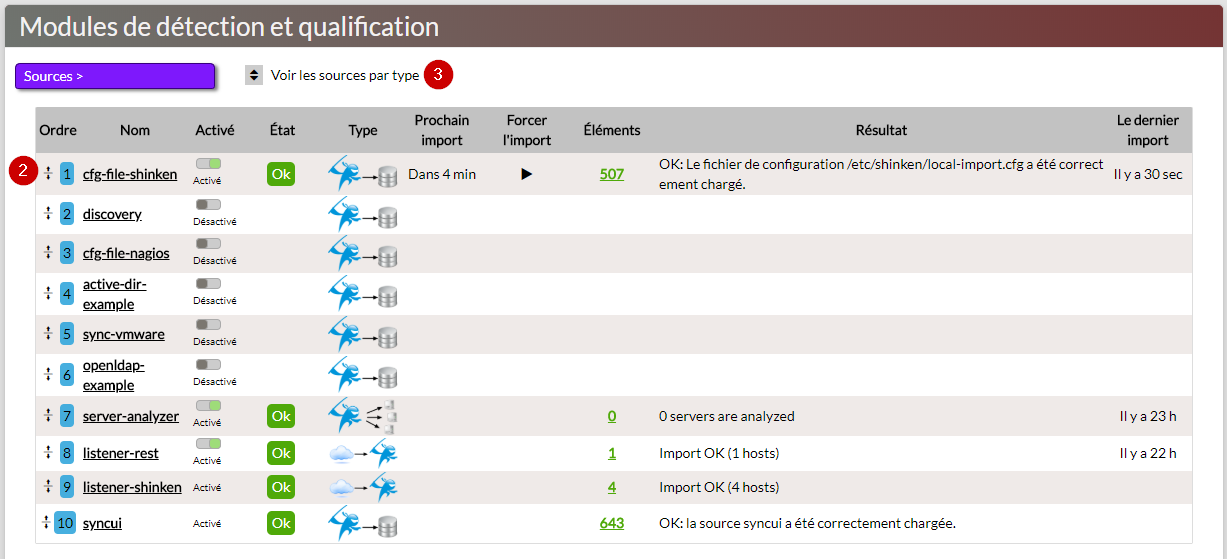The image size is (1227, 559).
Task: Click the order badge number 1
Action: (67, 174)
